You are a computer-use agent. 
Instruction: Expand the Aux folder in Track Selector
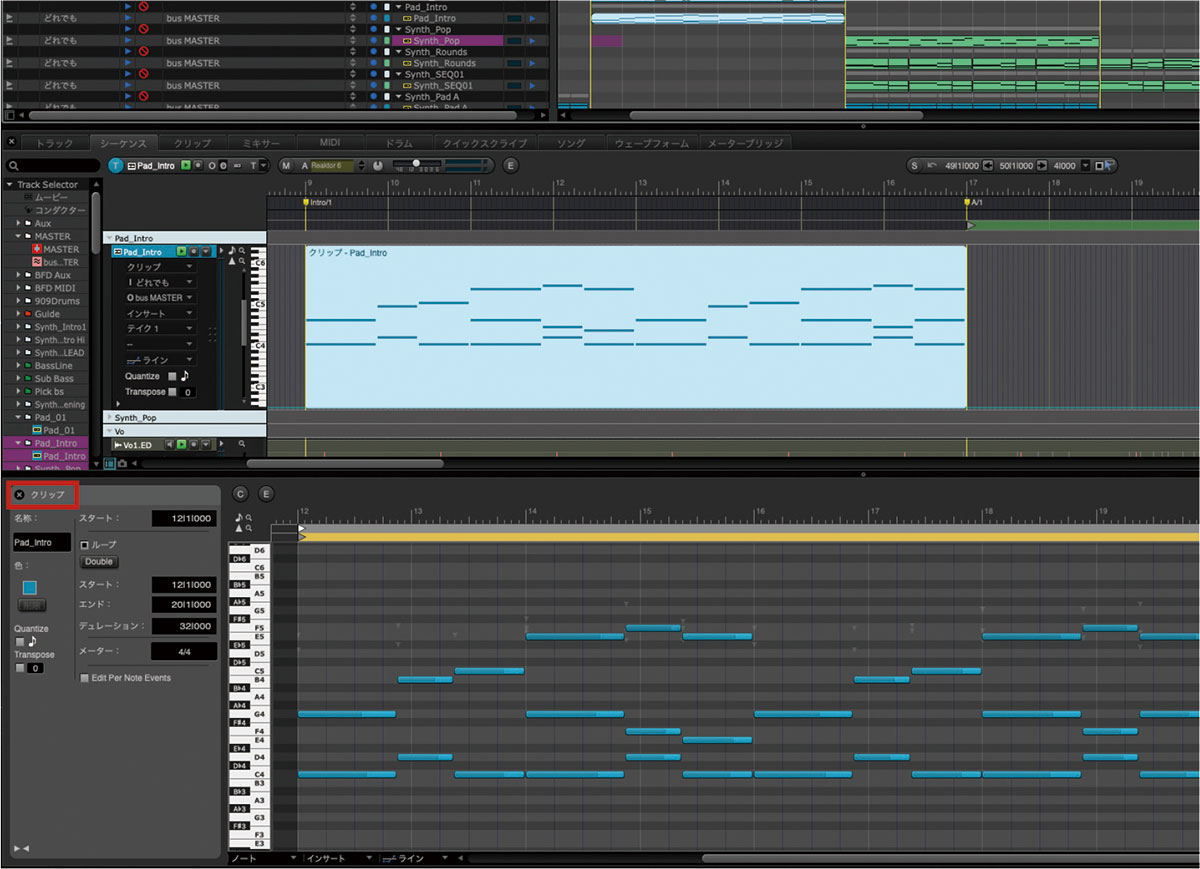pos(19,224)
